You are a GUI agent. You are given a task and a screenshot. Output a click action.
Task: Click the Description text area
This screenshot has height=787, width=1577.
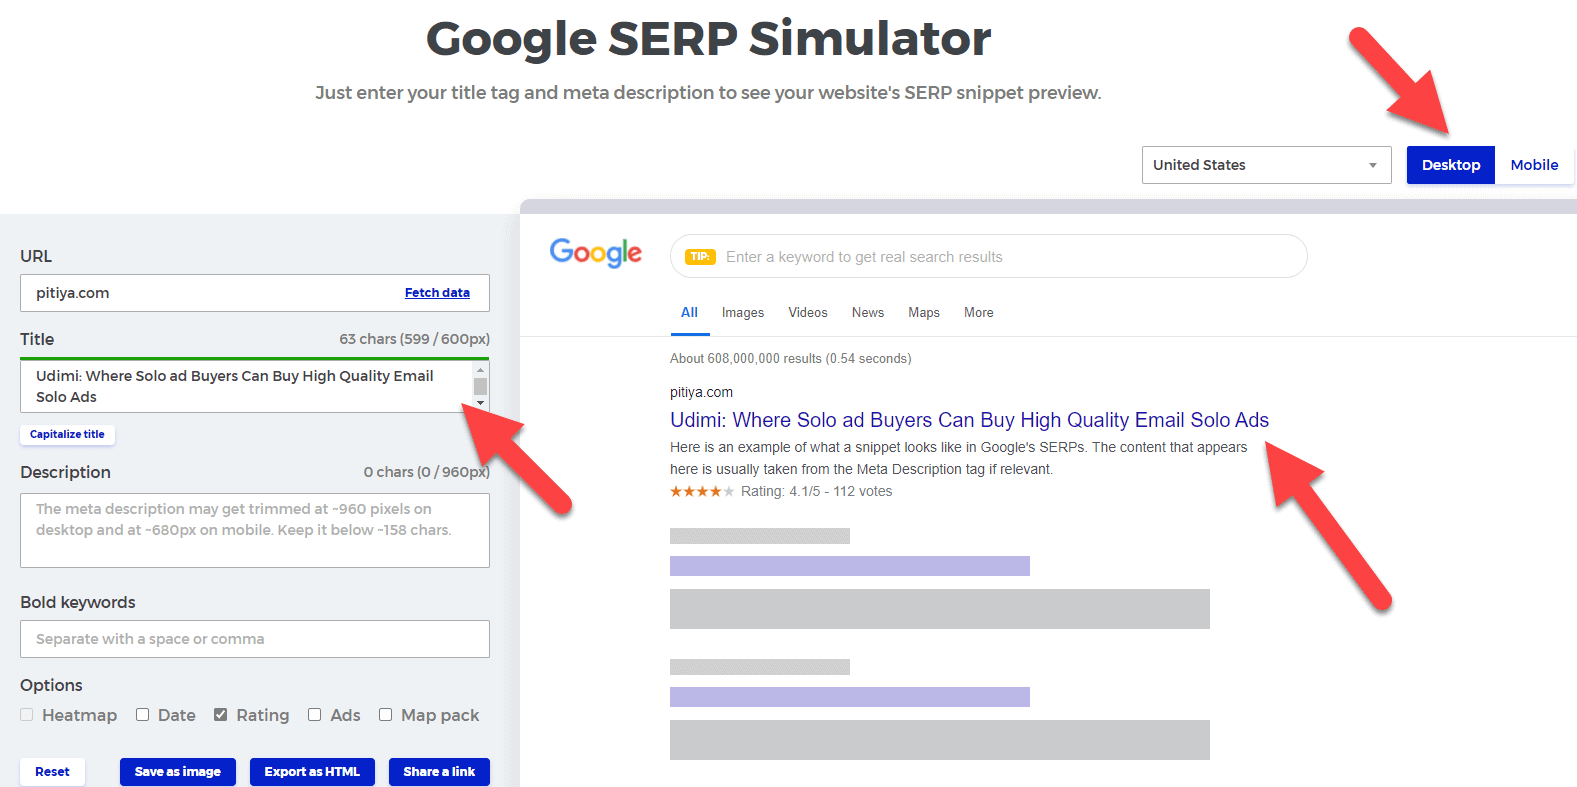coord(255,530)
